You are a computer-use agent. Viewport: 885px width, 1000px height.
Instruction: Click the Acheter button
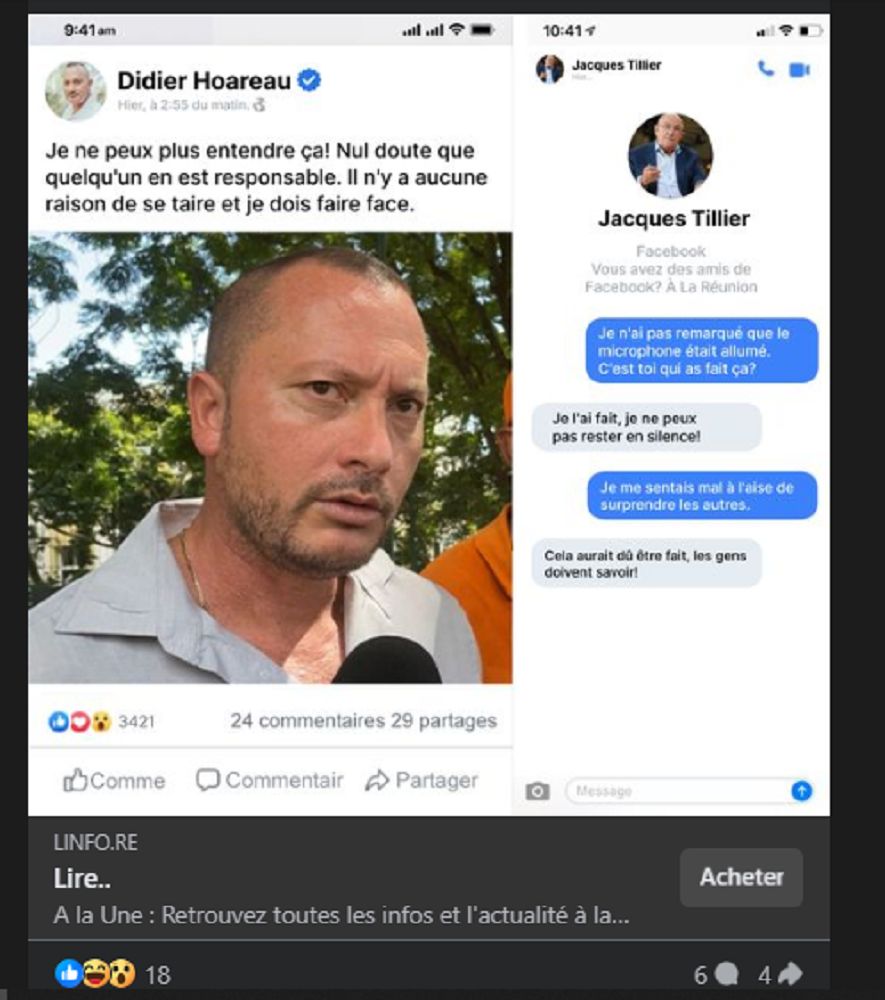click(x=741, y=877)
